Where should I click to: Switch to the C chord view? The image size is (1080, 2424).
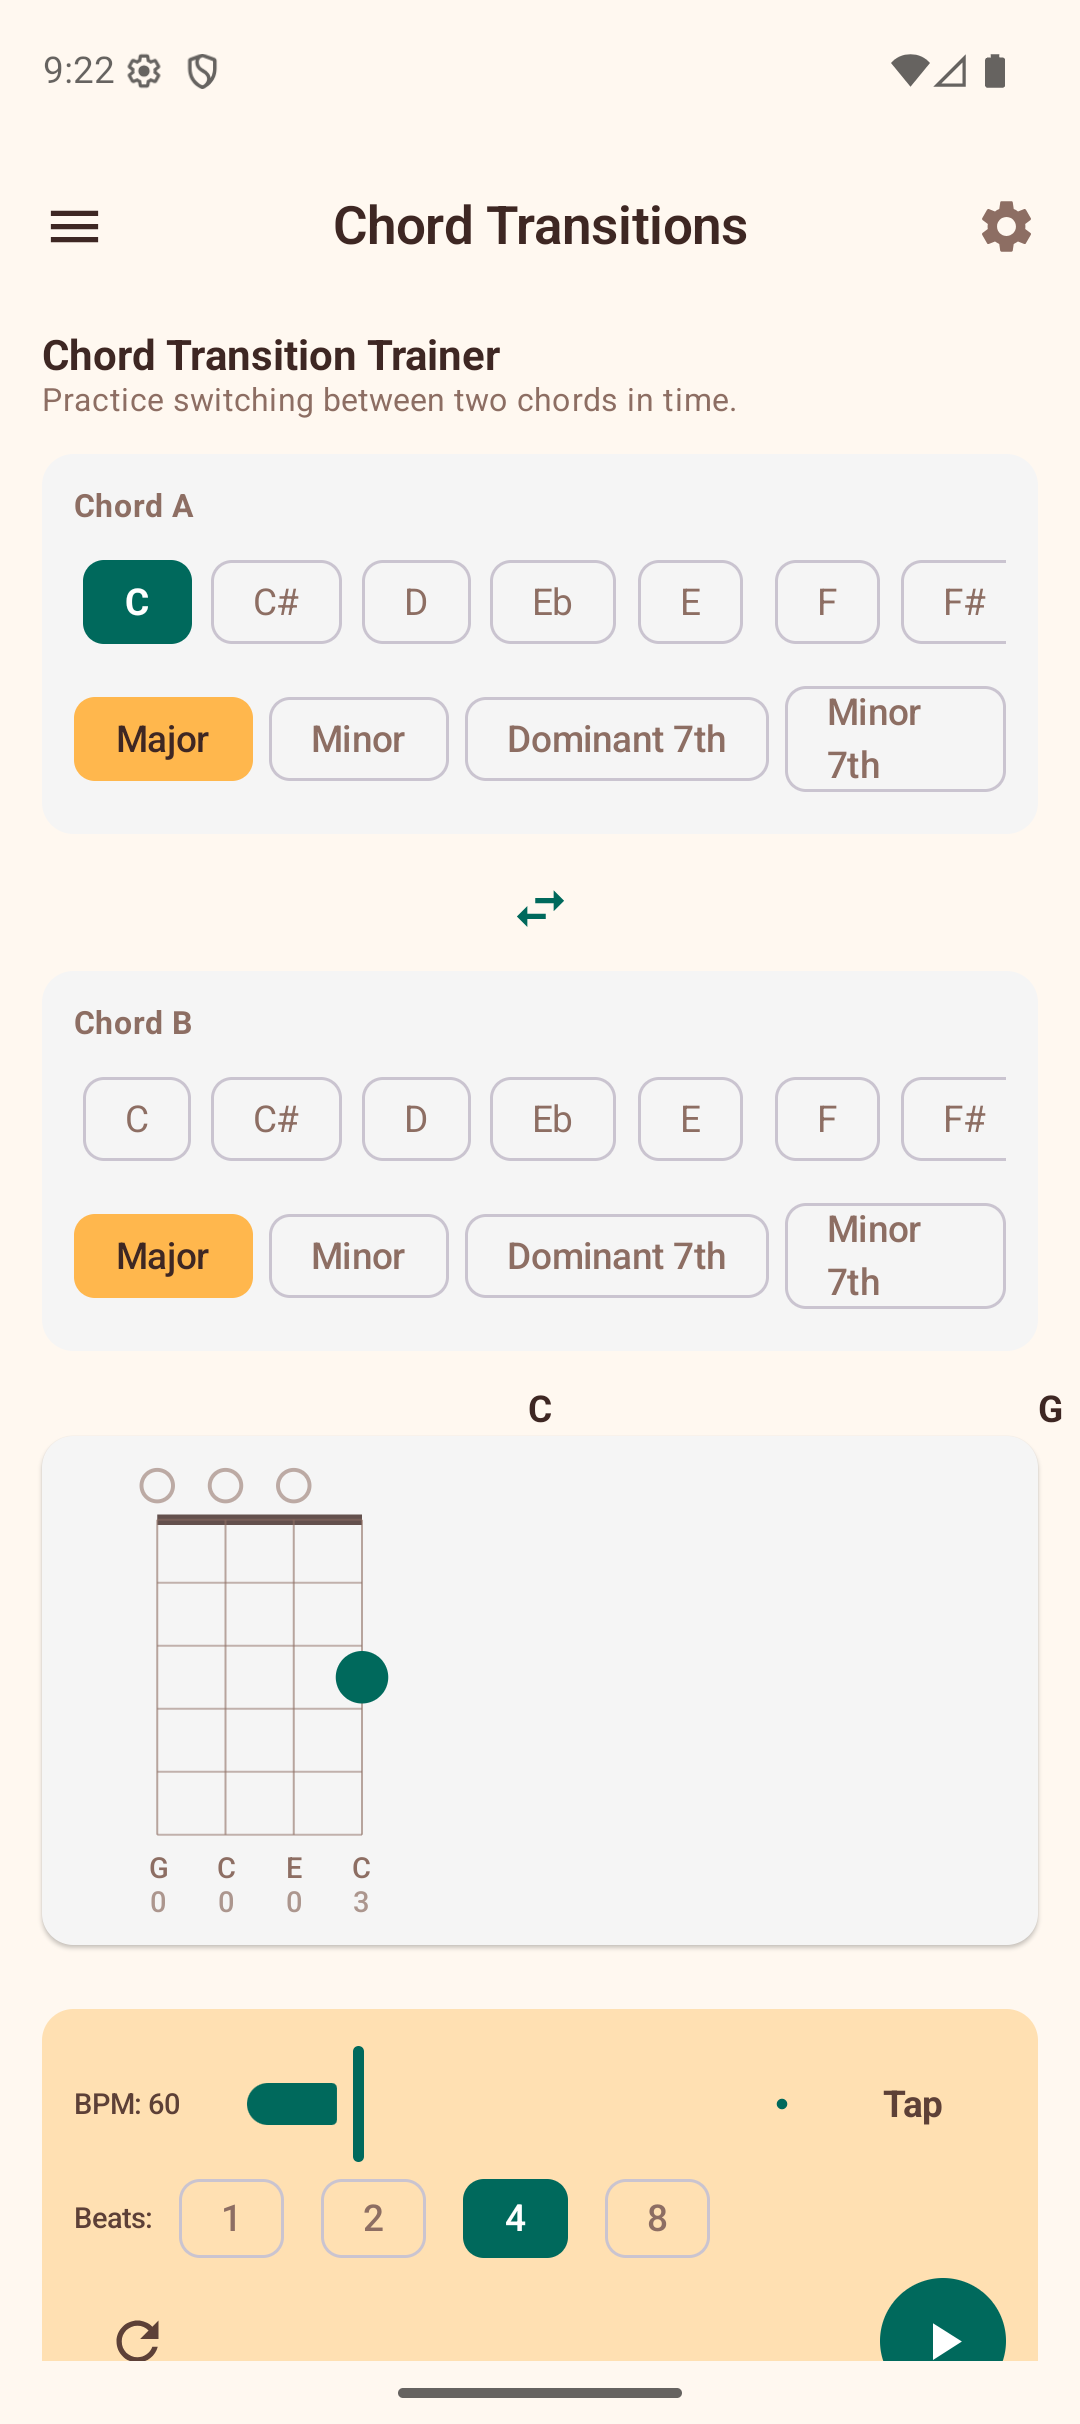click(x=539, y=1409)
